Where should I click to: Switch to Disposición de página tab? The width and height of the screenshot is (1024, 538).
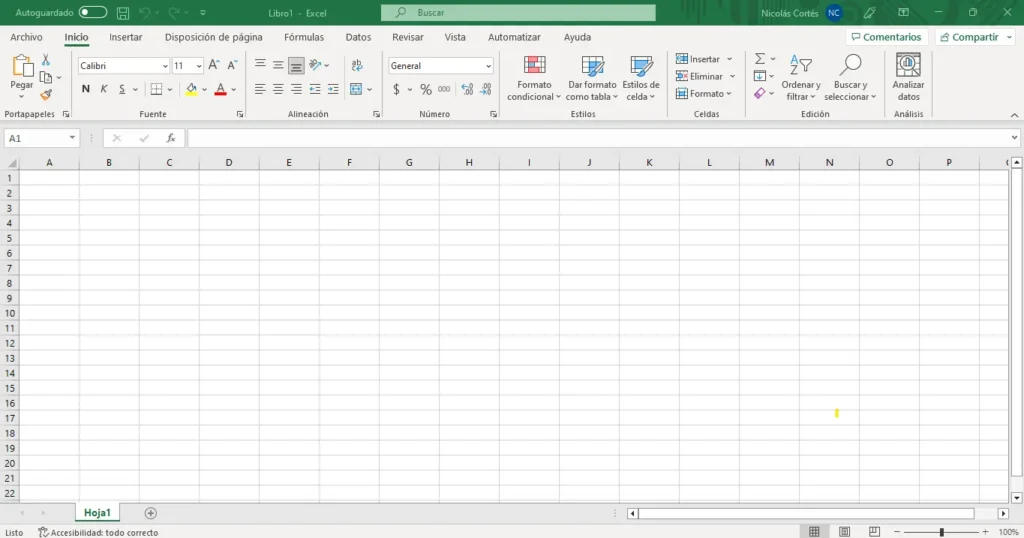214,37
